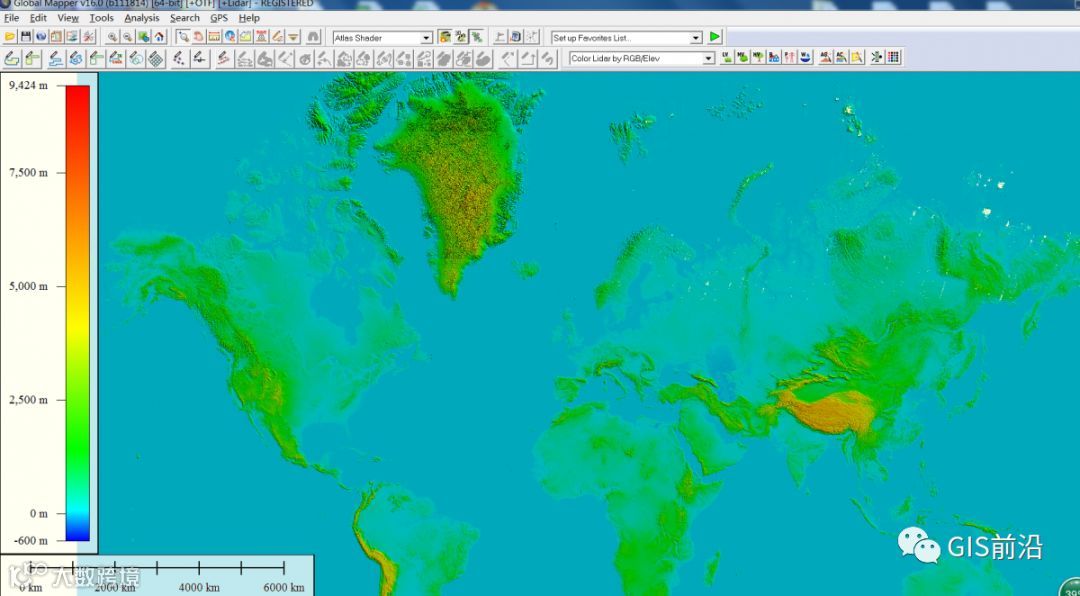The image size is (1080, 596).
Task: Open the View menu
Action: point(68,18)
